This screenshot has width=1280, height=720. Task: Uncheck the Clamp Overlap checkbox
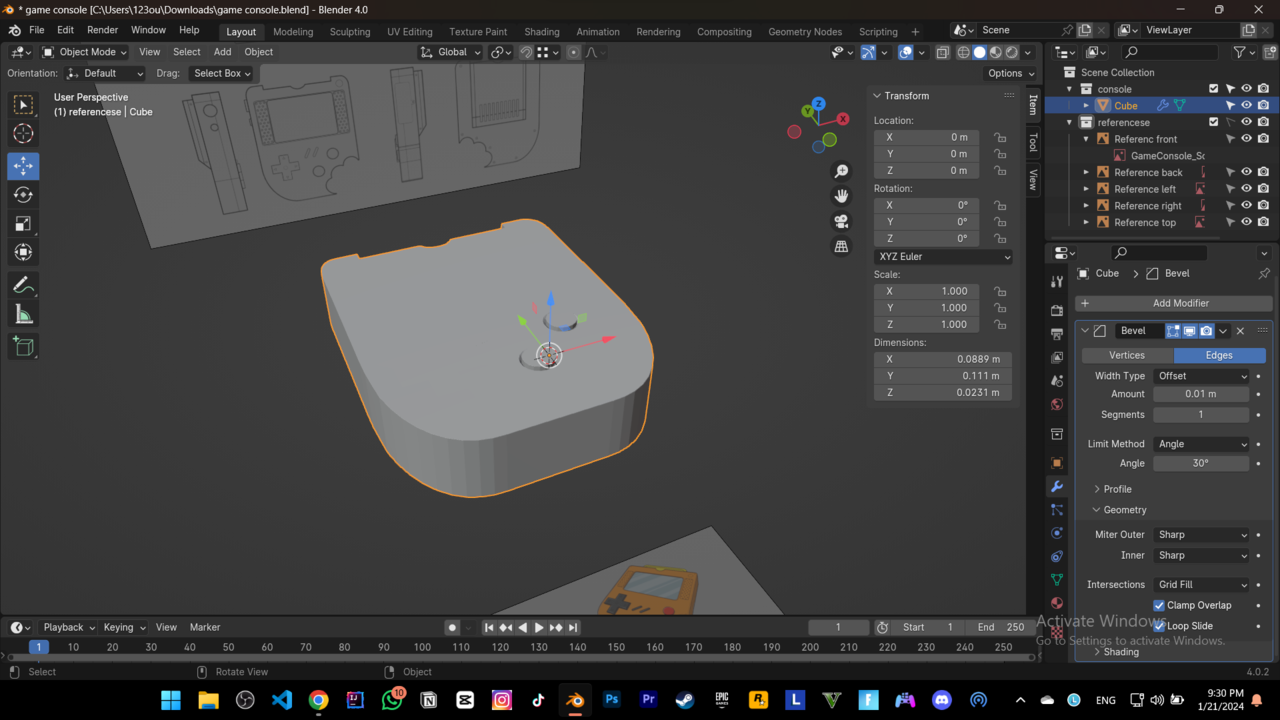1159,605
